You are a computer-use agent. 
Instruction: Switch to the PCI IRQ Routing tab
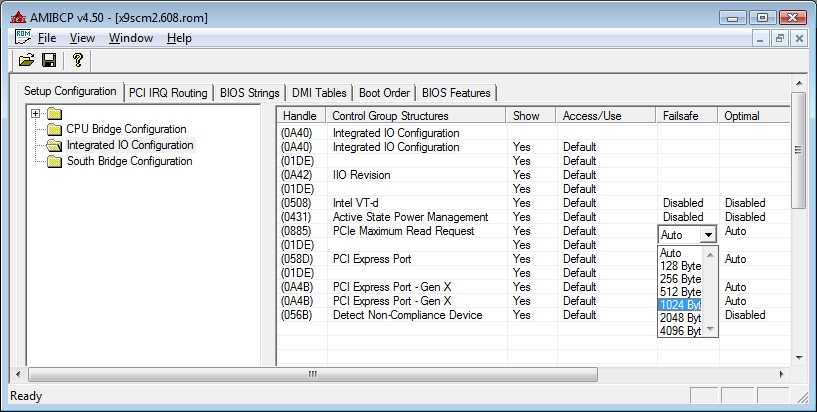[168, 93]
